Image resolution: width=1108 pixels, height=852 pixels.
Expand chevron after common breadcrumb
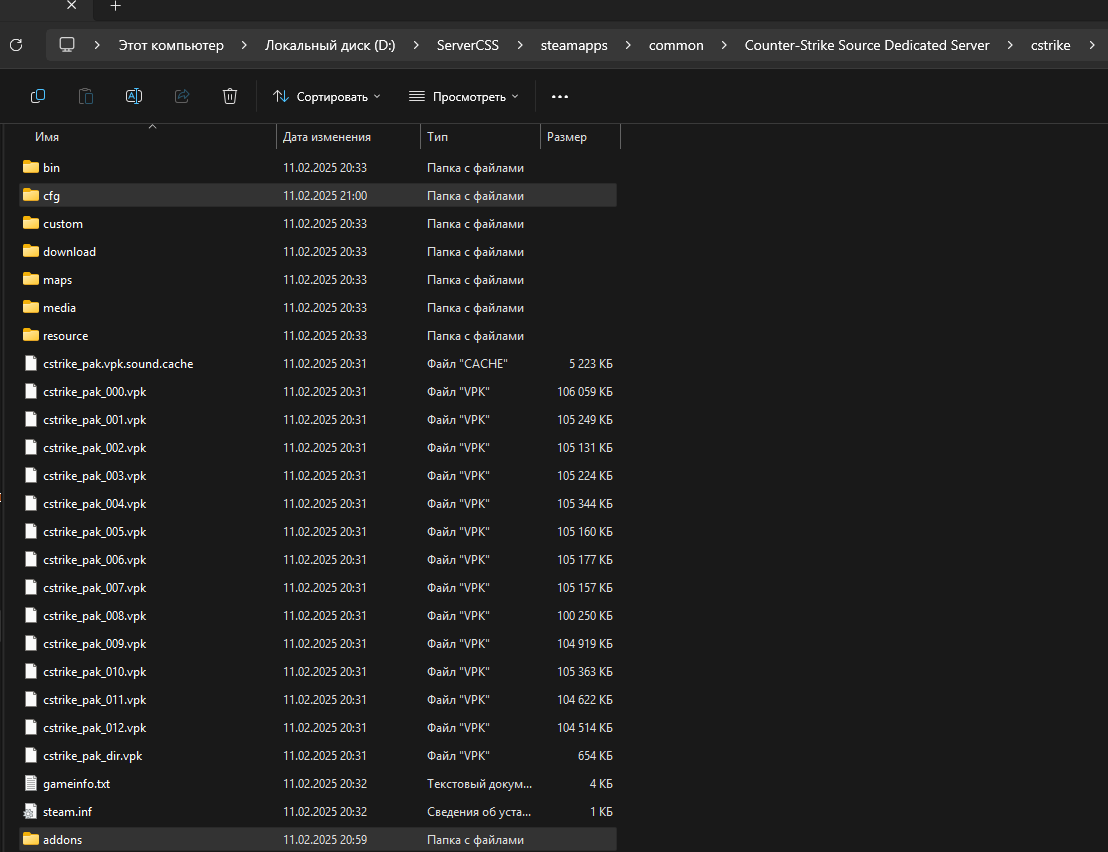click(724, 45)
